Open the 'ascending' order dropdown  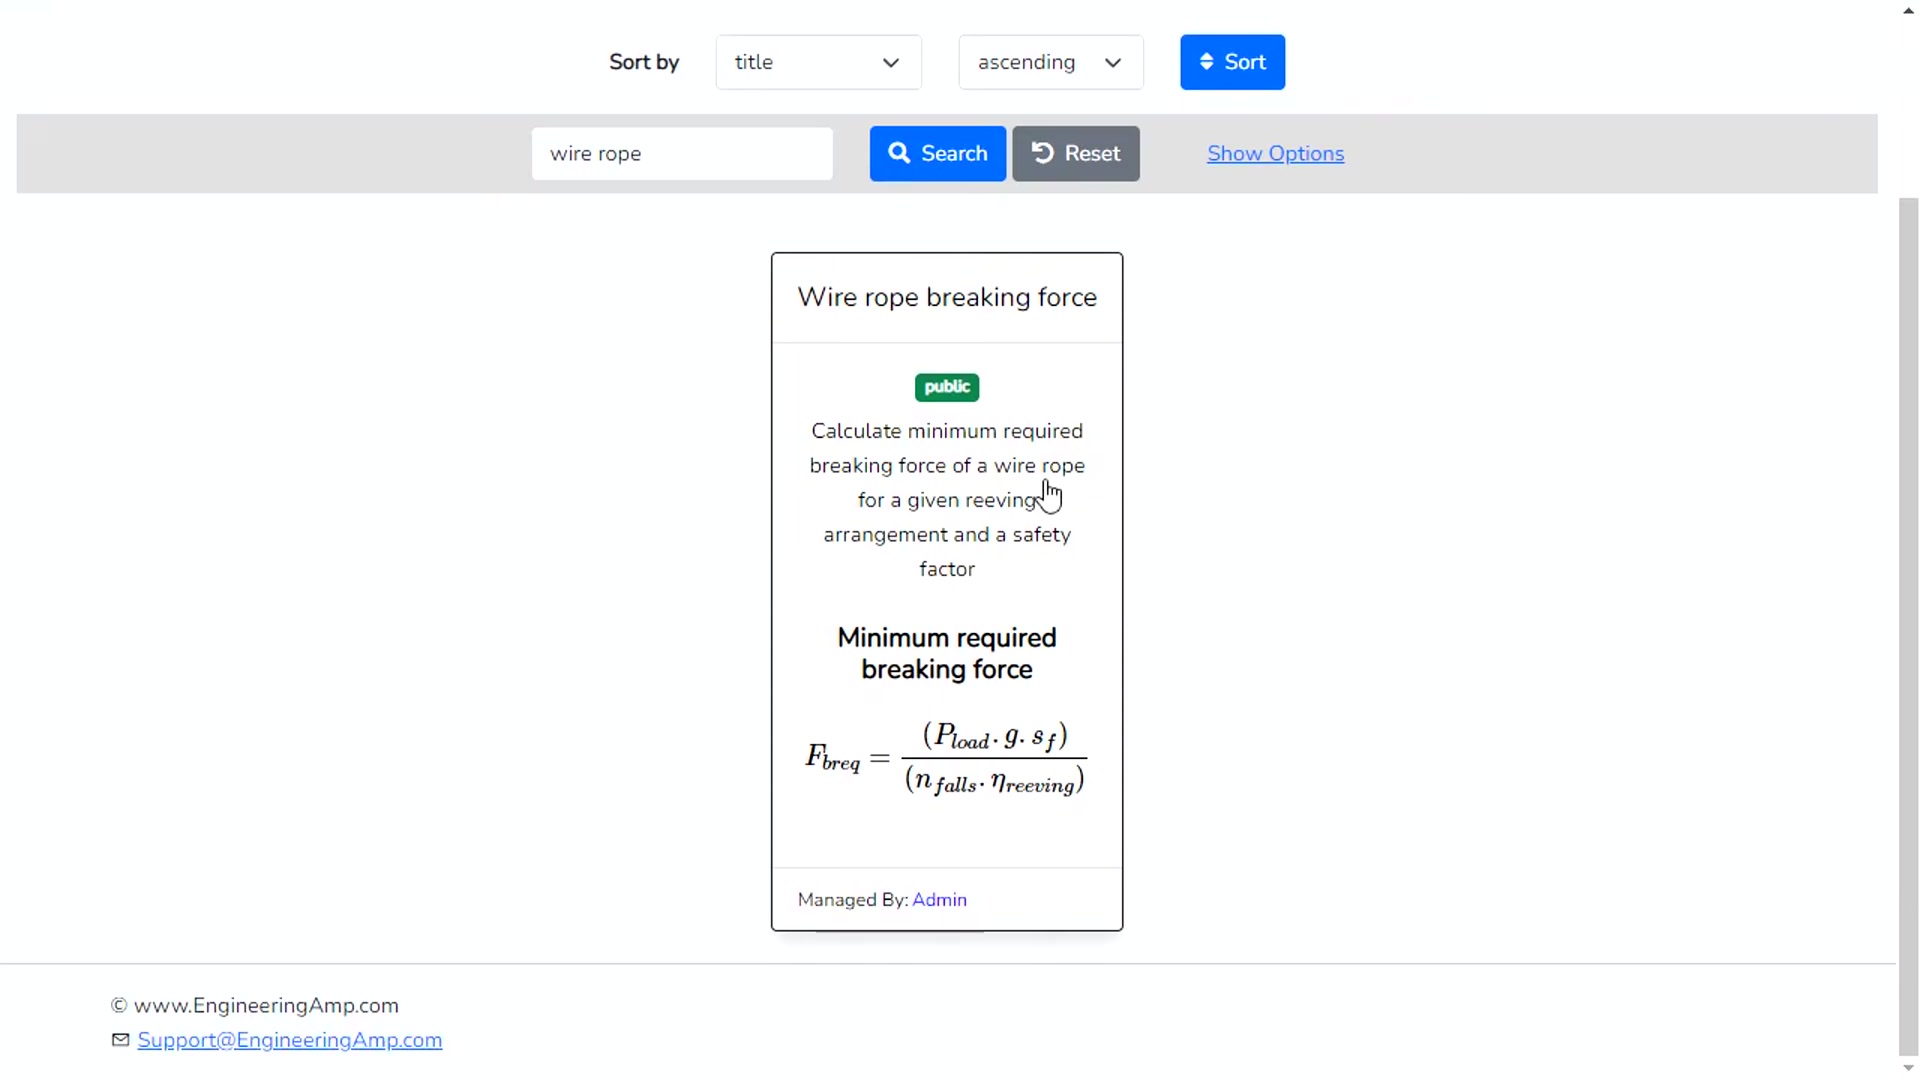[x=1050, y=62]
